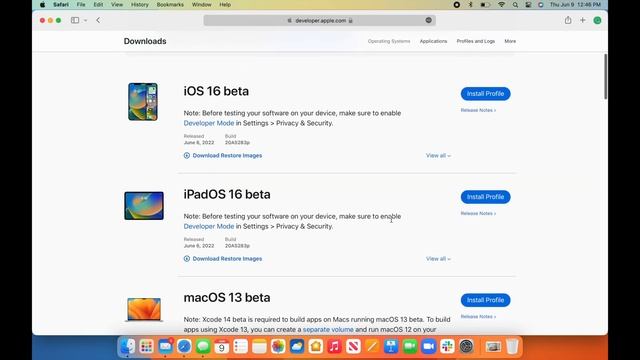This screenshot has height=360, width=640.
Task: Open Release Notes for iOS 16 beta
Action: 478,110
